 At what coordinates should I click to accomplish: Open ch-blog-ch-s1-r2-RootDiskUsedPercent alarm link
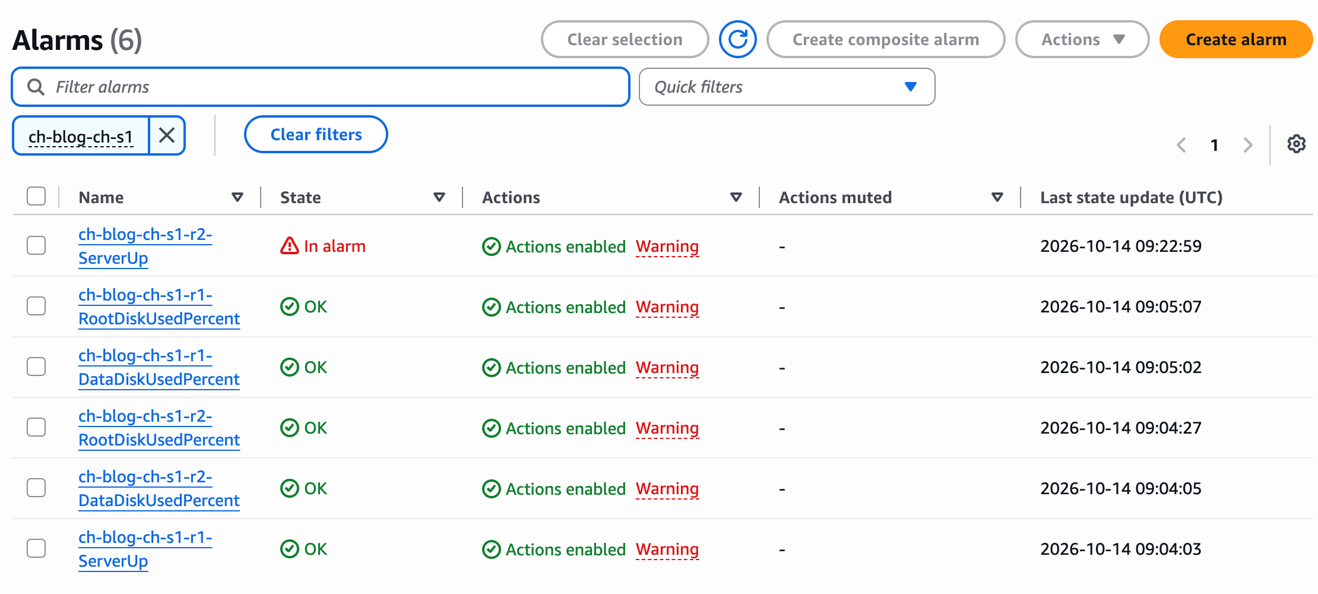coord(159,428)
